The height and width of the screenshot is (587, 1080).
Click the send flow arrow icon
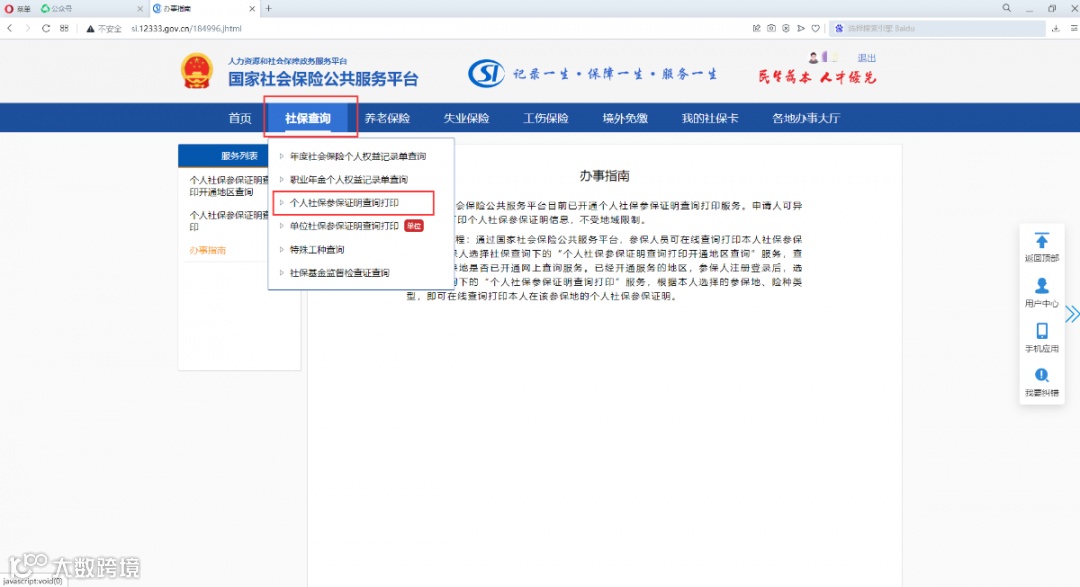(800, 28)
